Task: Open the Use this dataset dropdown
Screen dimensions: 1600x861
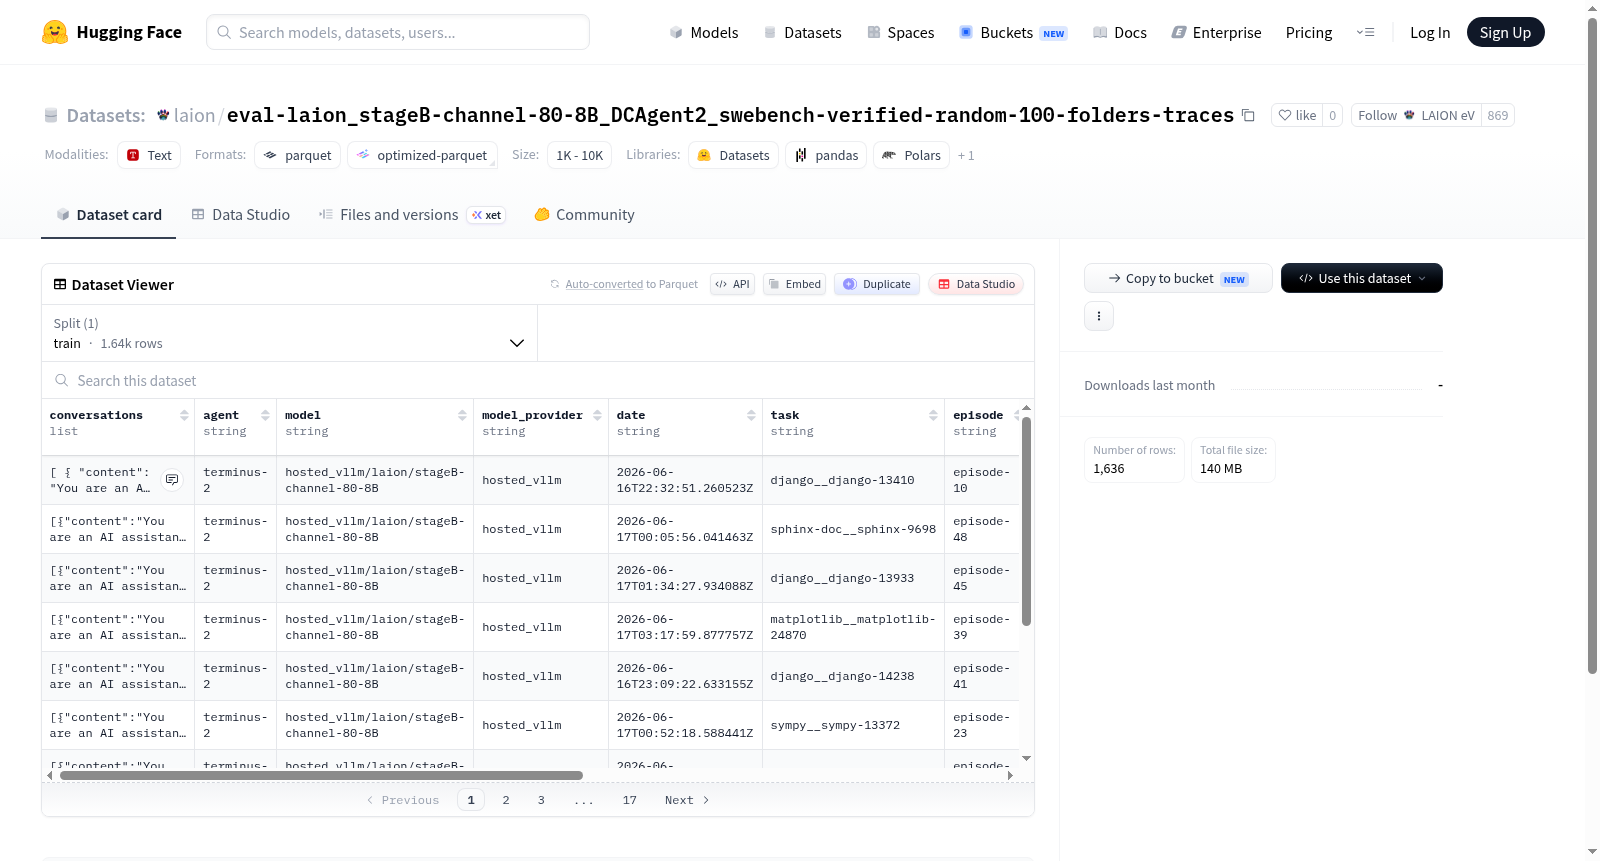Action: point(1362,278)
